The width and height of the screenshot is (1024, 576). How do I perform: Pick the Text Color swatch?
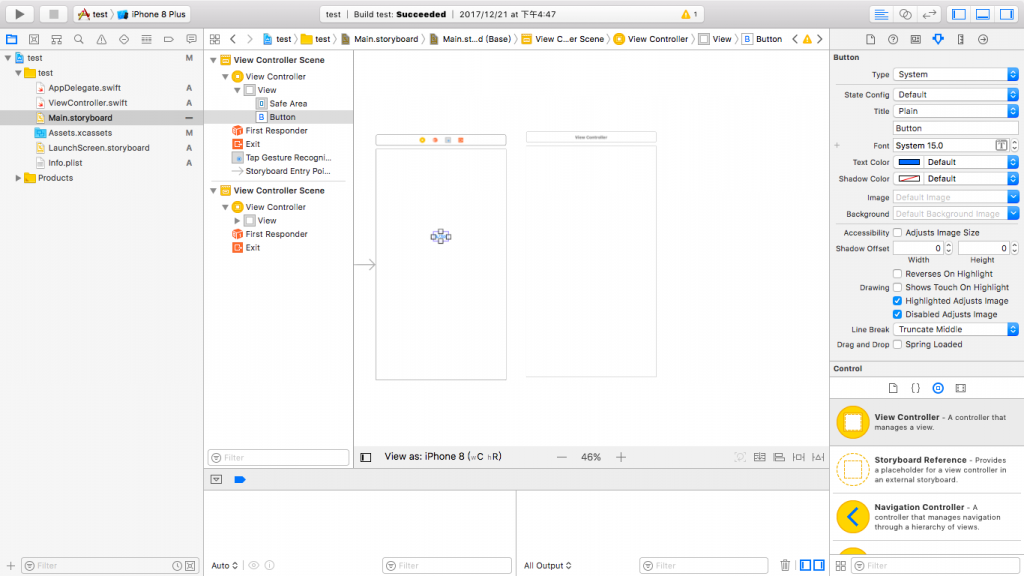(909, 162)
